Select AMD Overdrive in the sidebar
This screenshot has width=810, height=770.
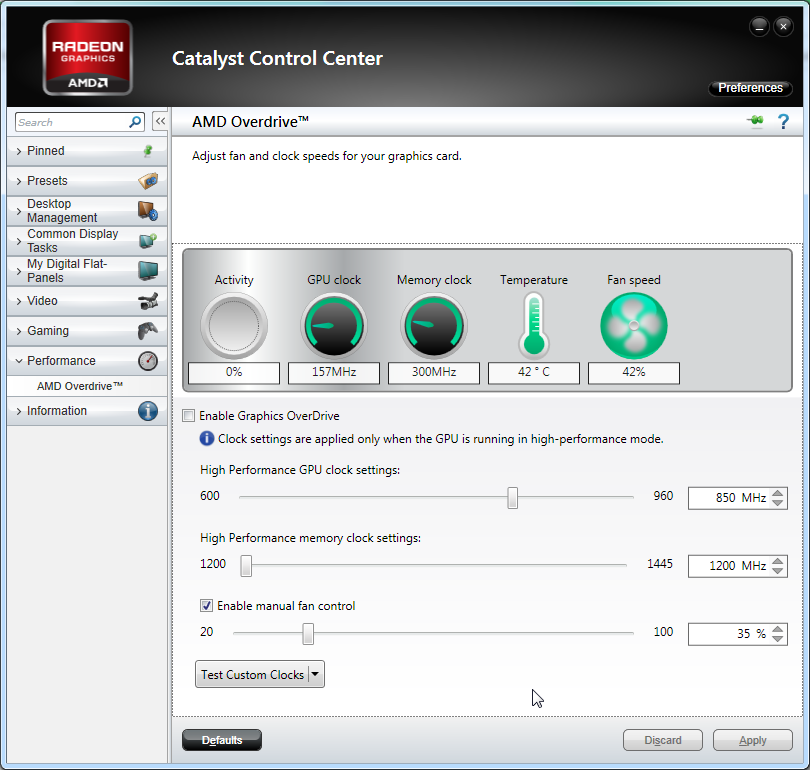click(x=80, y=386)
